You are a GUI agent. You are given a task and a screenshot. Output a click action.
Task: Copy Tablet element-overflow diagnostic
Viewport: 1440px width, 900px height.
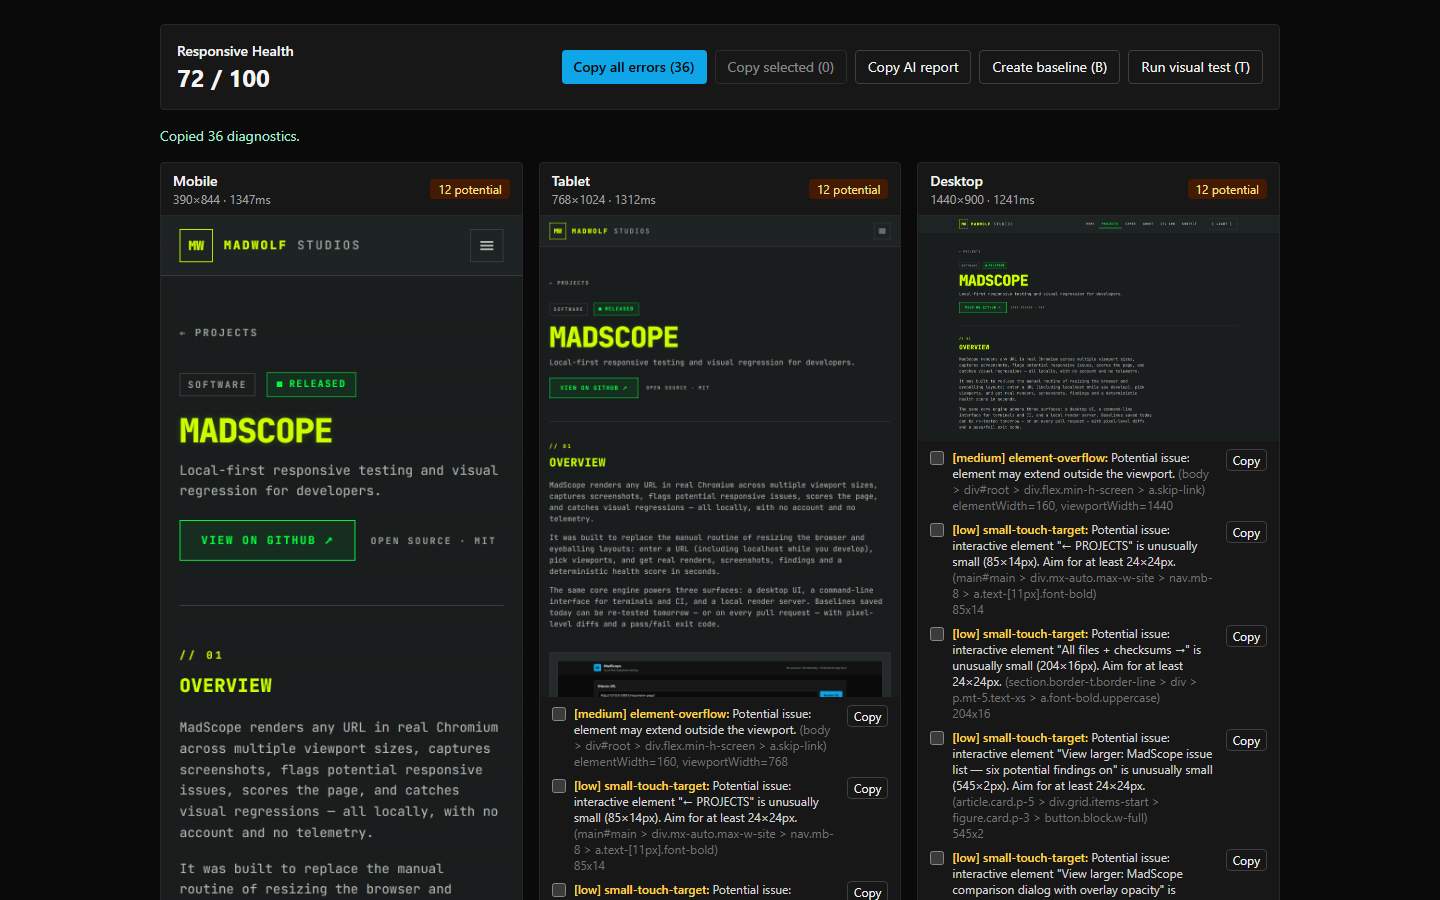[868, 717]
